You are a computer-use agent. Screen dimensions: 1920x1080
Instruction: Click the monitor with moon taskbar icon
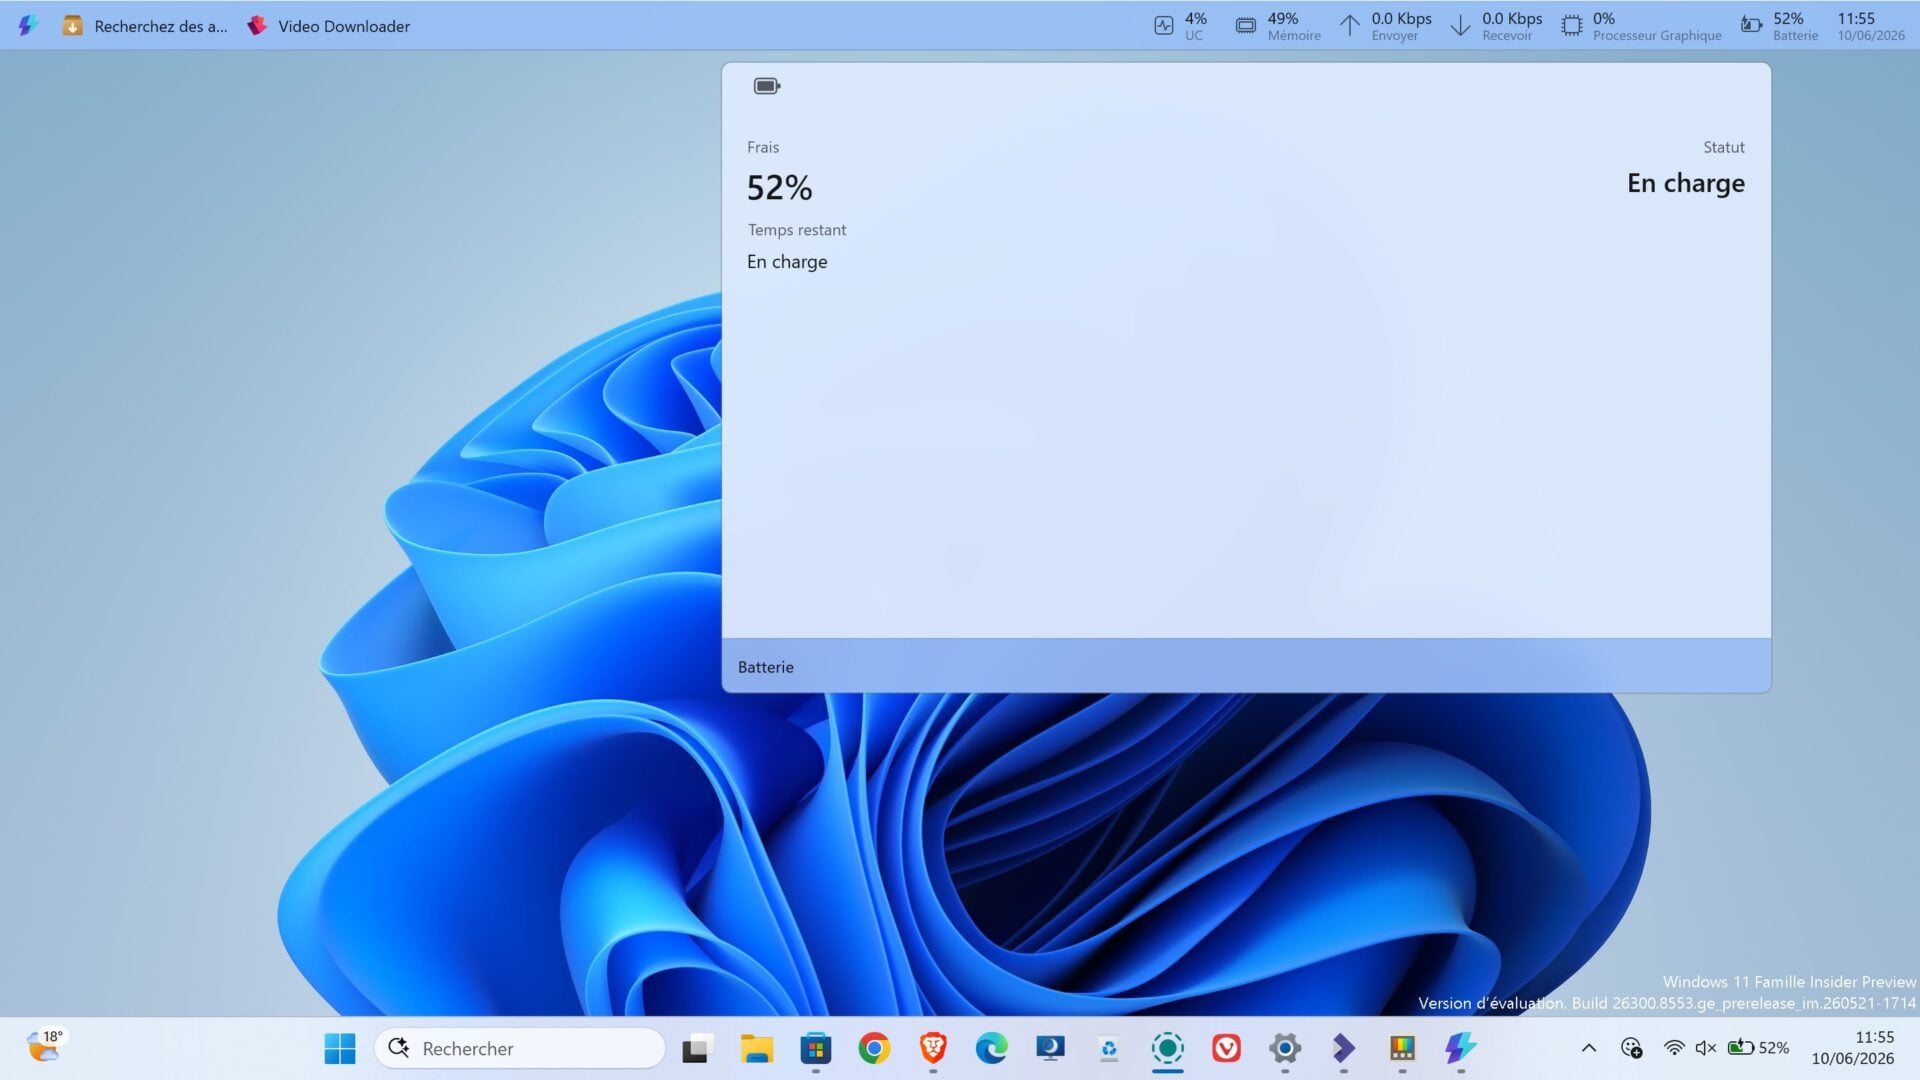[x=1050, y=1048]
